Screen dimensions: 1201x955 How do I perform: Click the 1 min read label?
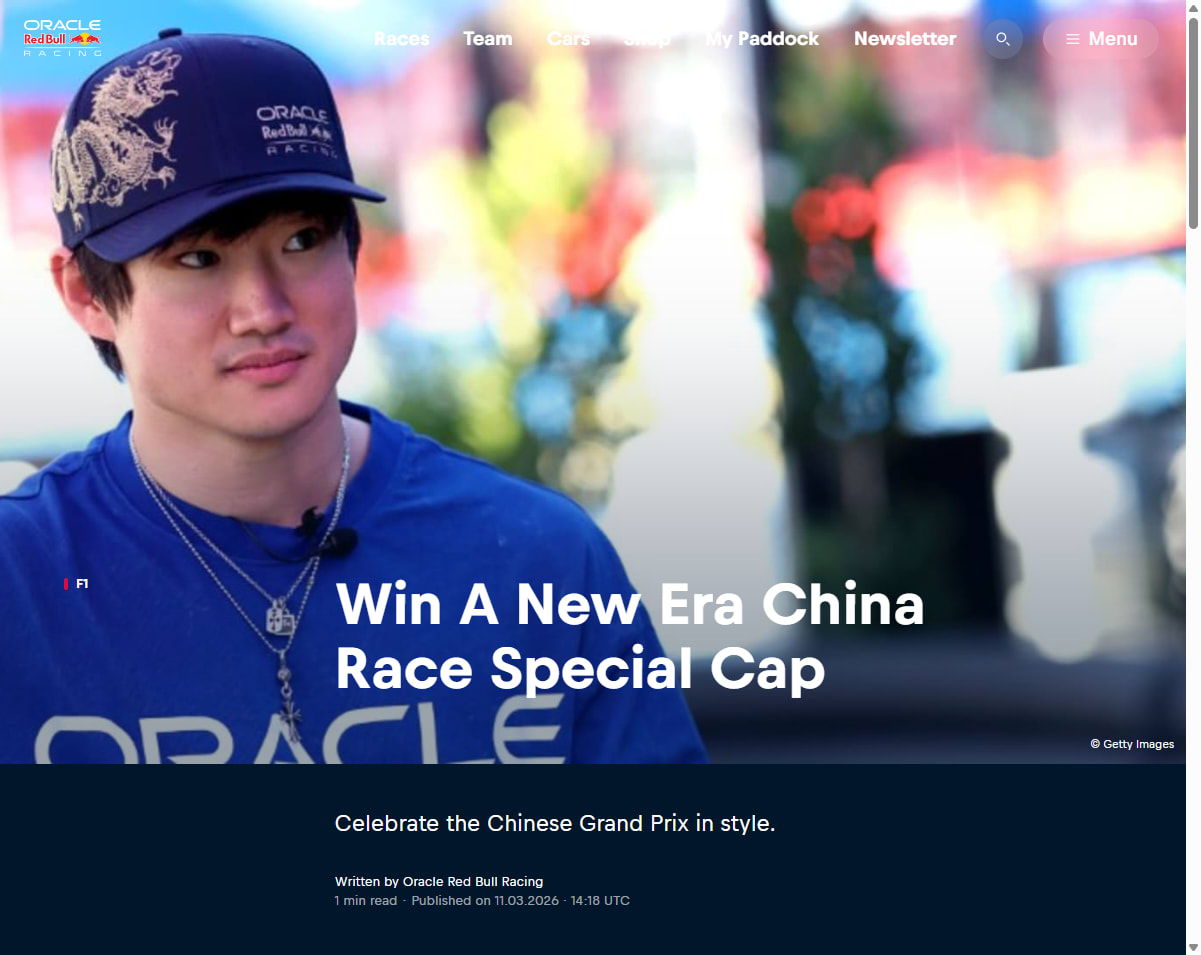click(366, 901)
